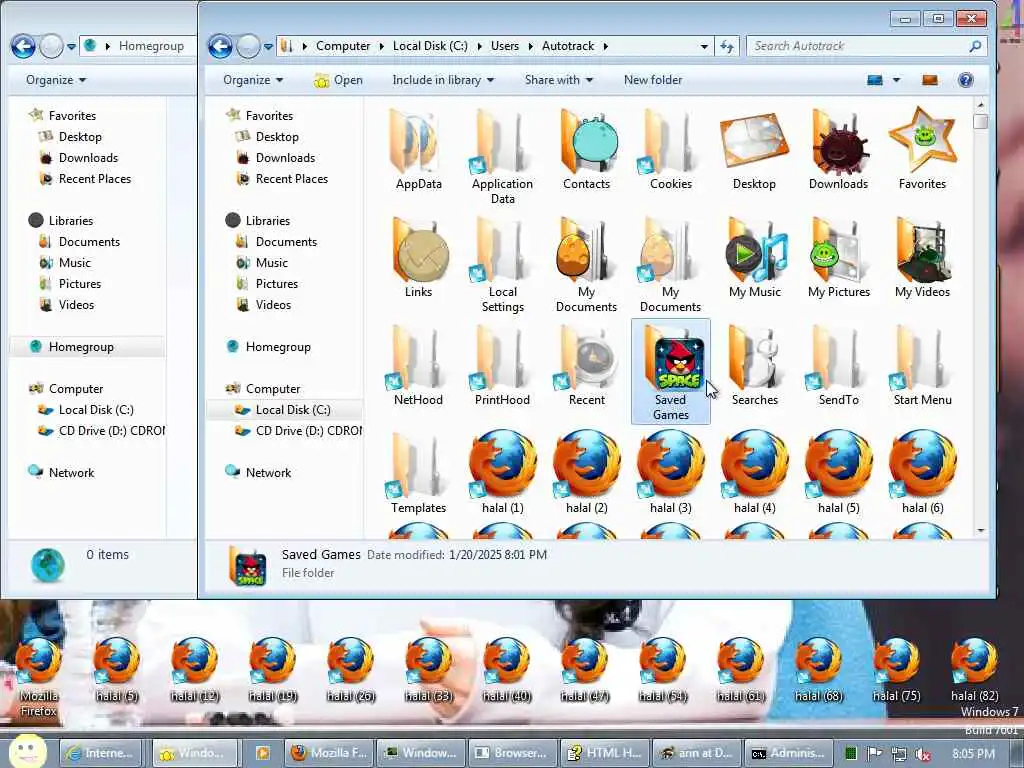
Task: Expand address bar previous locations dropdown
Action: click(x=703, y=46)
